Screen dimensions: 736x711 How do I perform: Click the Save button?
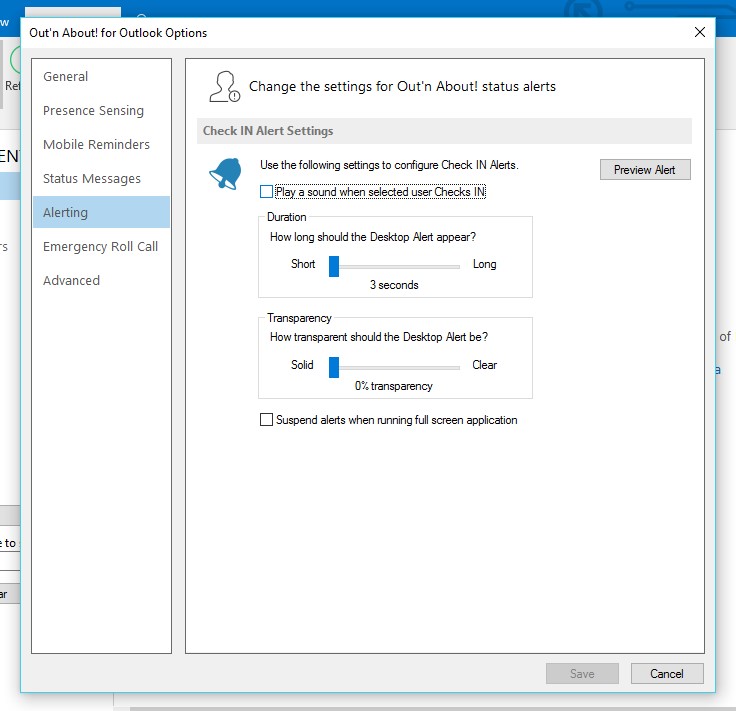point(582,673)
